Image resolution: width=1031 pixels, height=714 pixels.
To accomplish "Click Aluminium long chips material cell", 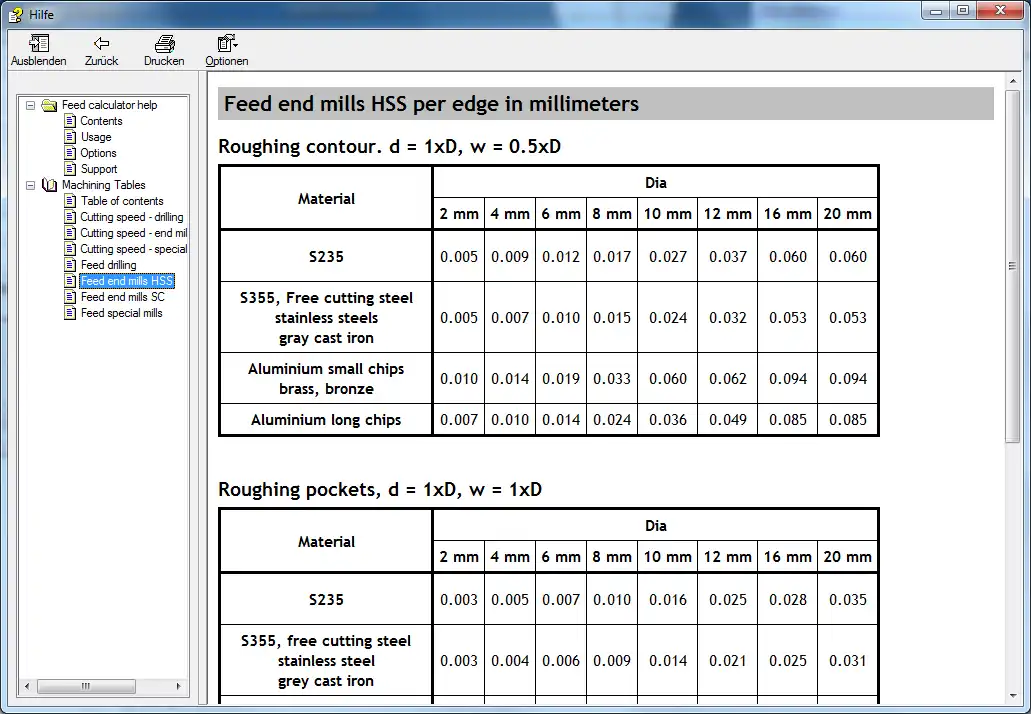I will click(x=326, y=419).
